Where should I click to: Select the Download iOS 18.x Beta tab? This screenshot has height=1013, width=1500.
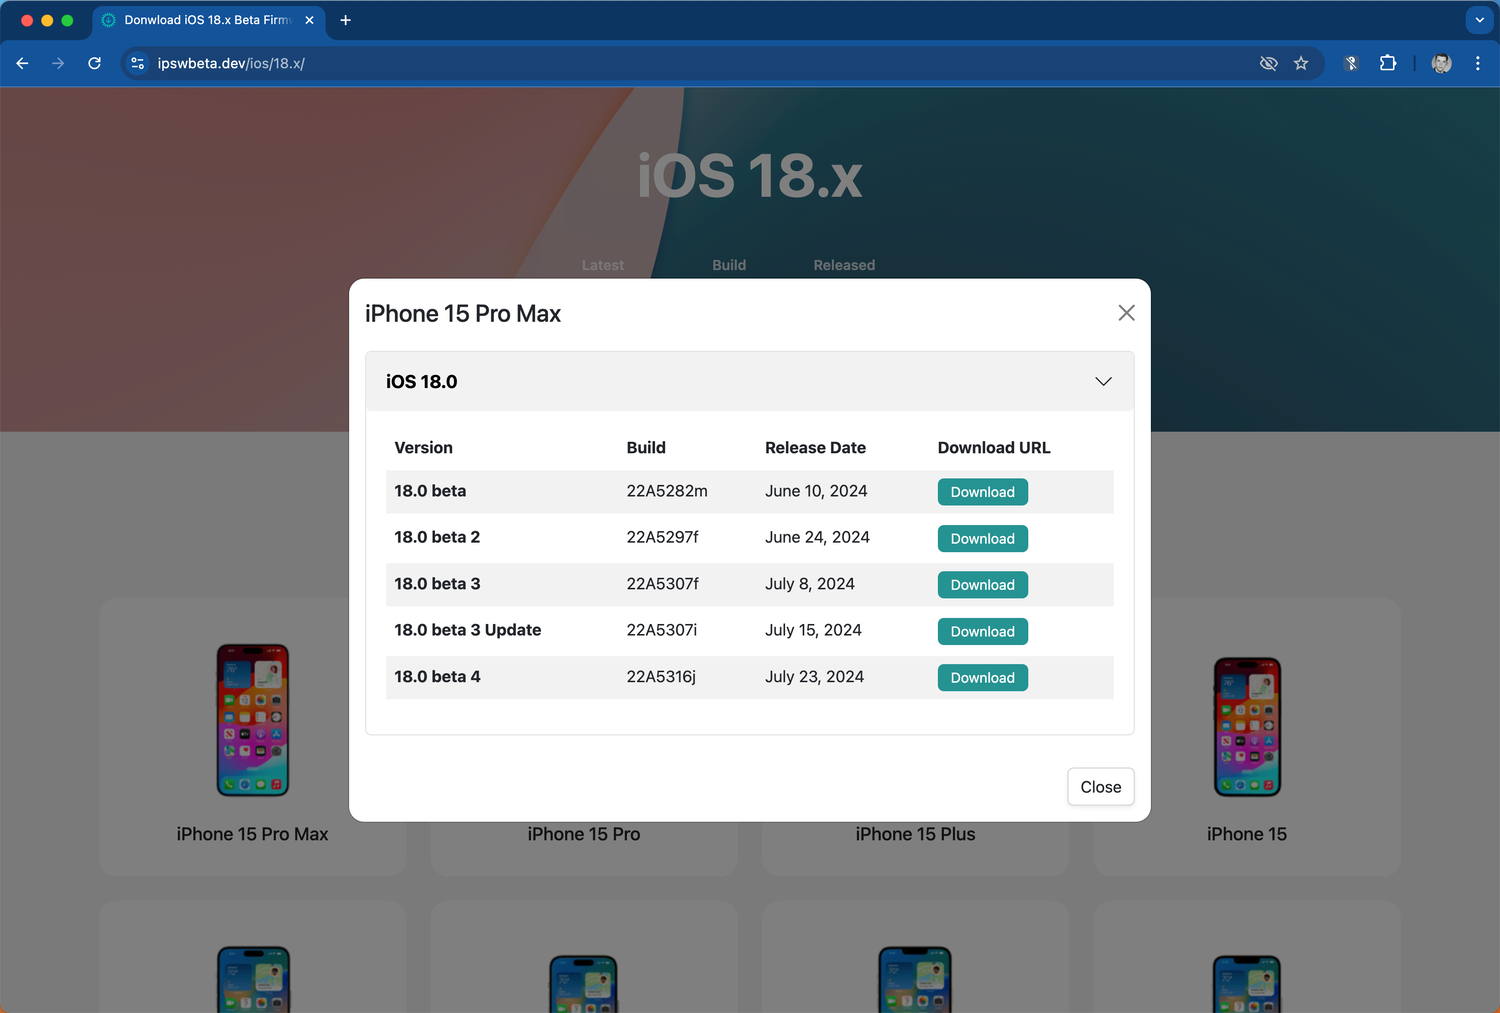click(x=209, y=20)
